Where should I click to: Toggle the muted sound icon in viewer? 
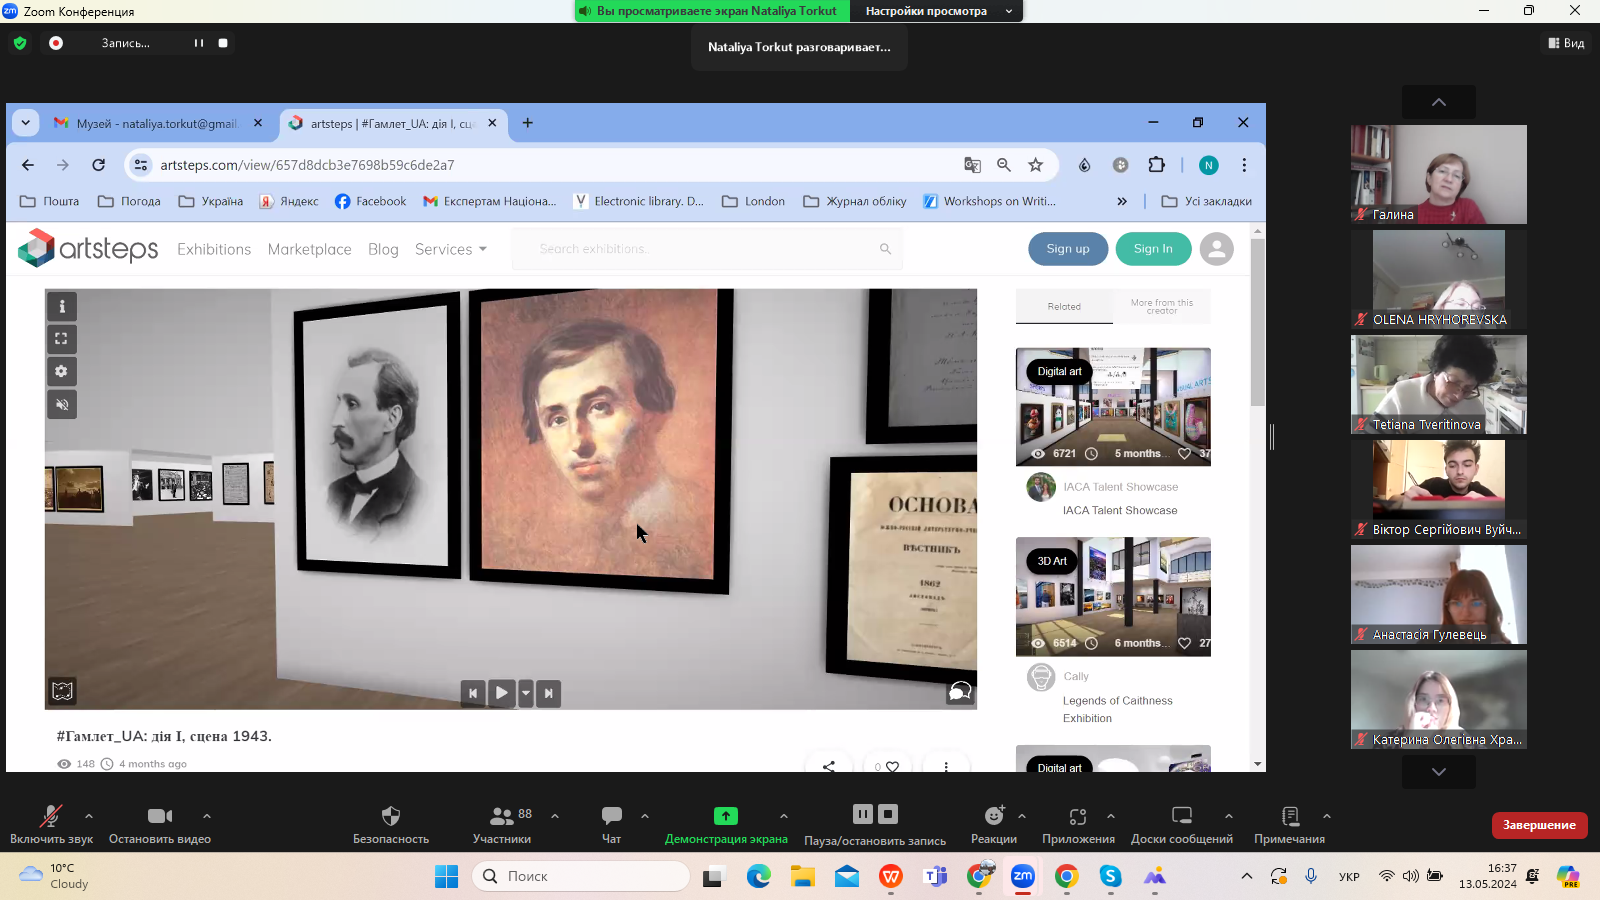pos(62,405)
